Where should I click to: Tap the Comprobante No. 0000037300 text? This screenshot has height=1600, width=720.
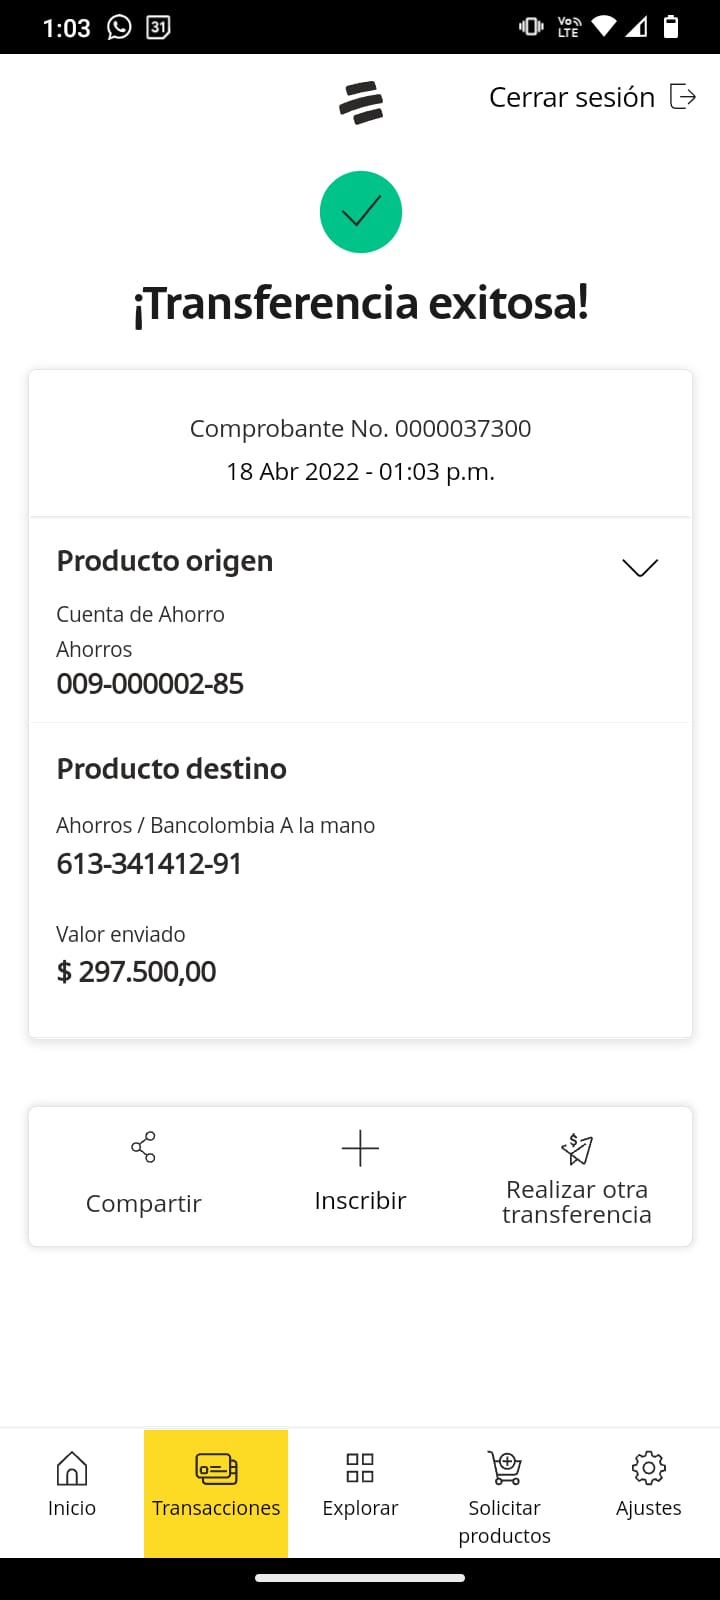(x=360, y=429)
